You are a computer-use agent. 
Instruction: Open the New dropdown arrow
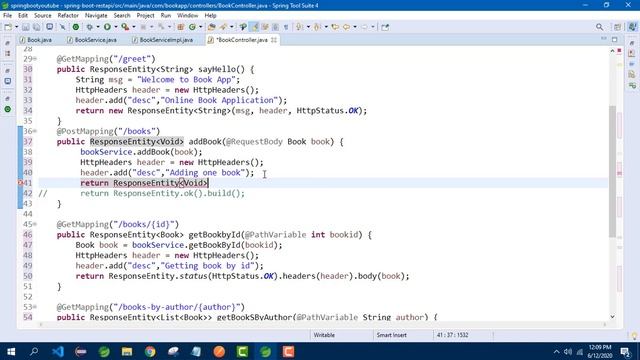click(16, 27)
